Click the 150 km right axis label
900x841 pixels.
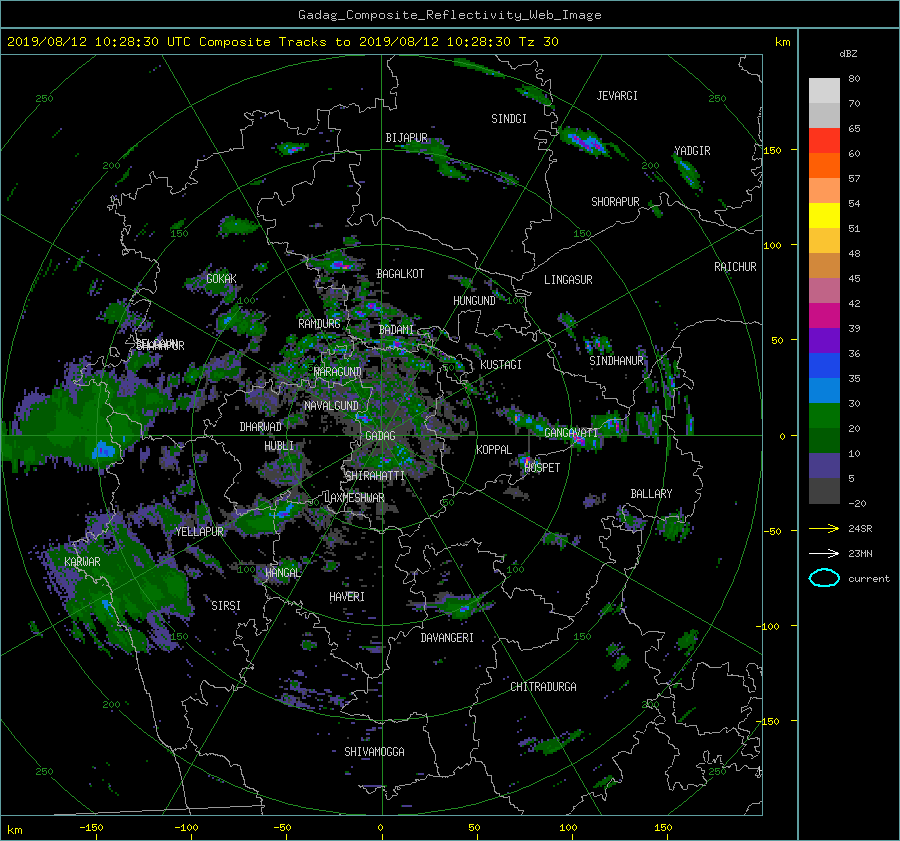click(x=772, y=150)
